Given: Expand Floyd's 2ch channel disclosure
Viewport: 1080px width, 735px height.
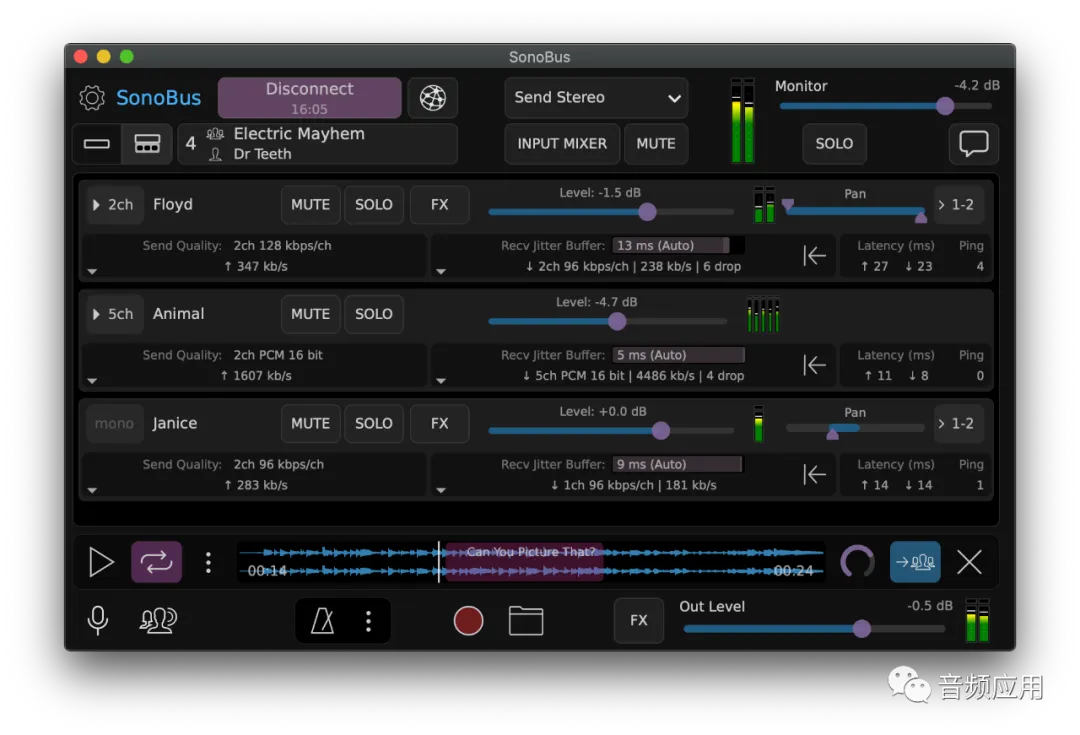Looking at the screenshot, I should point(114,205).
